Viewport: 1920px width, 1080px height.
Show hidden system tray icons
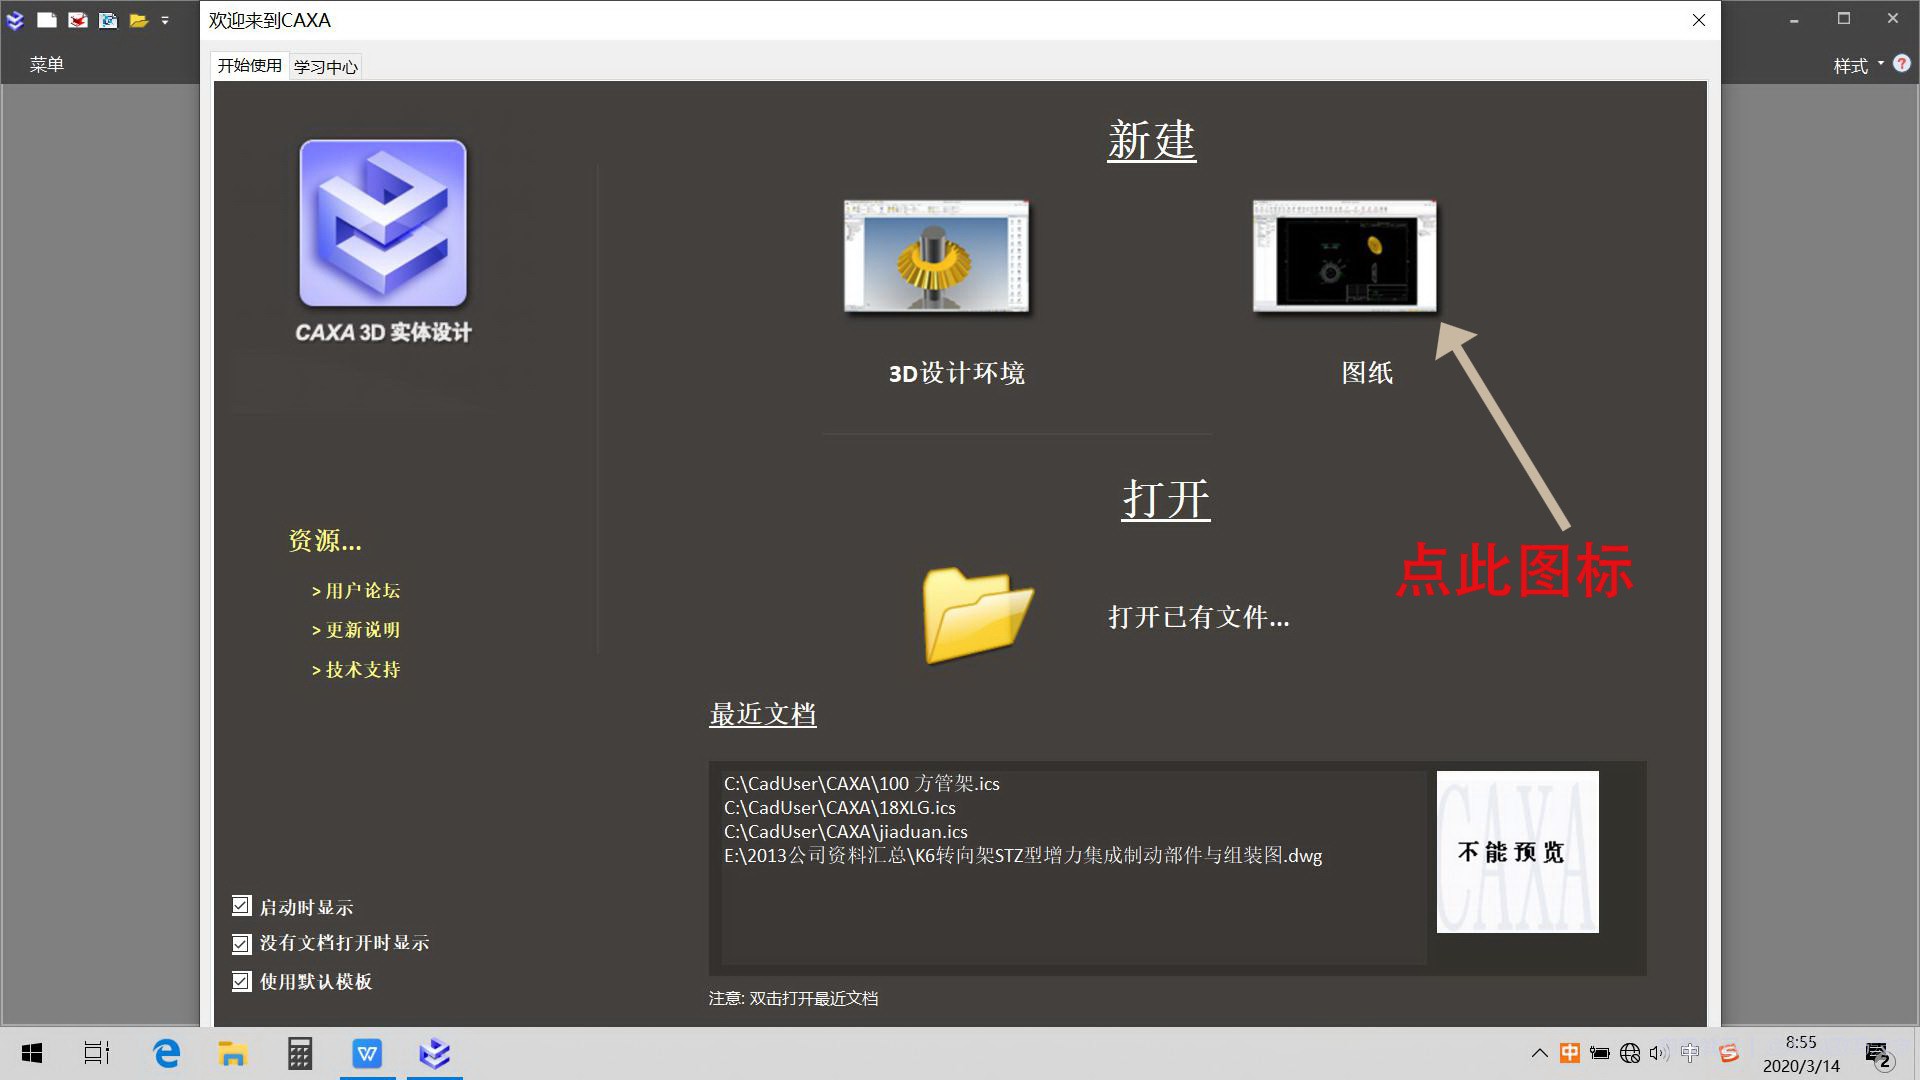coord(1540,1053)
